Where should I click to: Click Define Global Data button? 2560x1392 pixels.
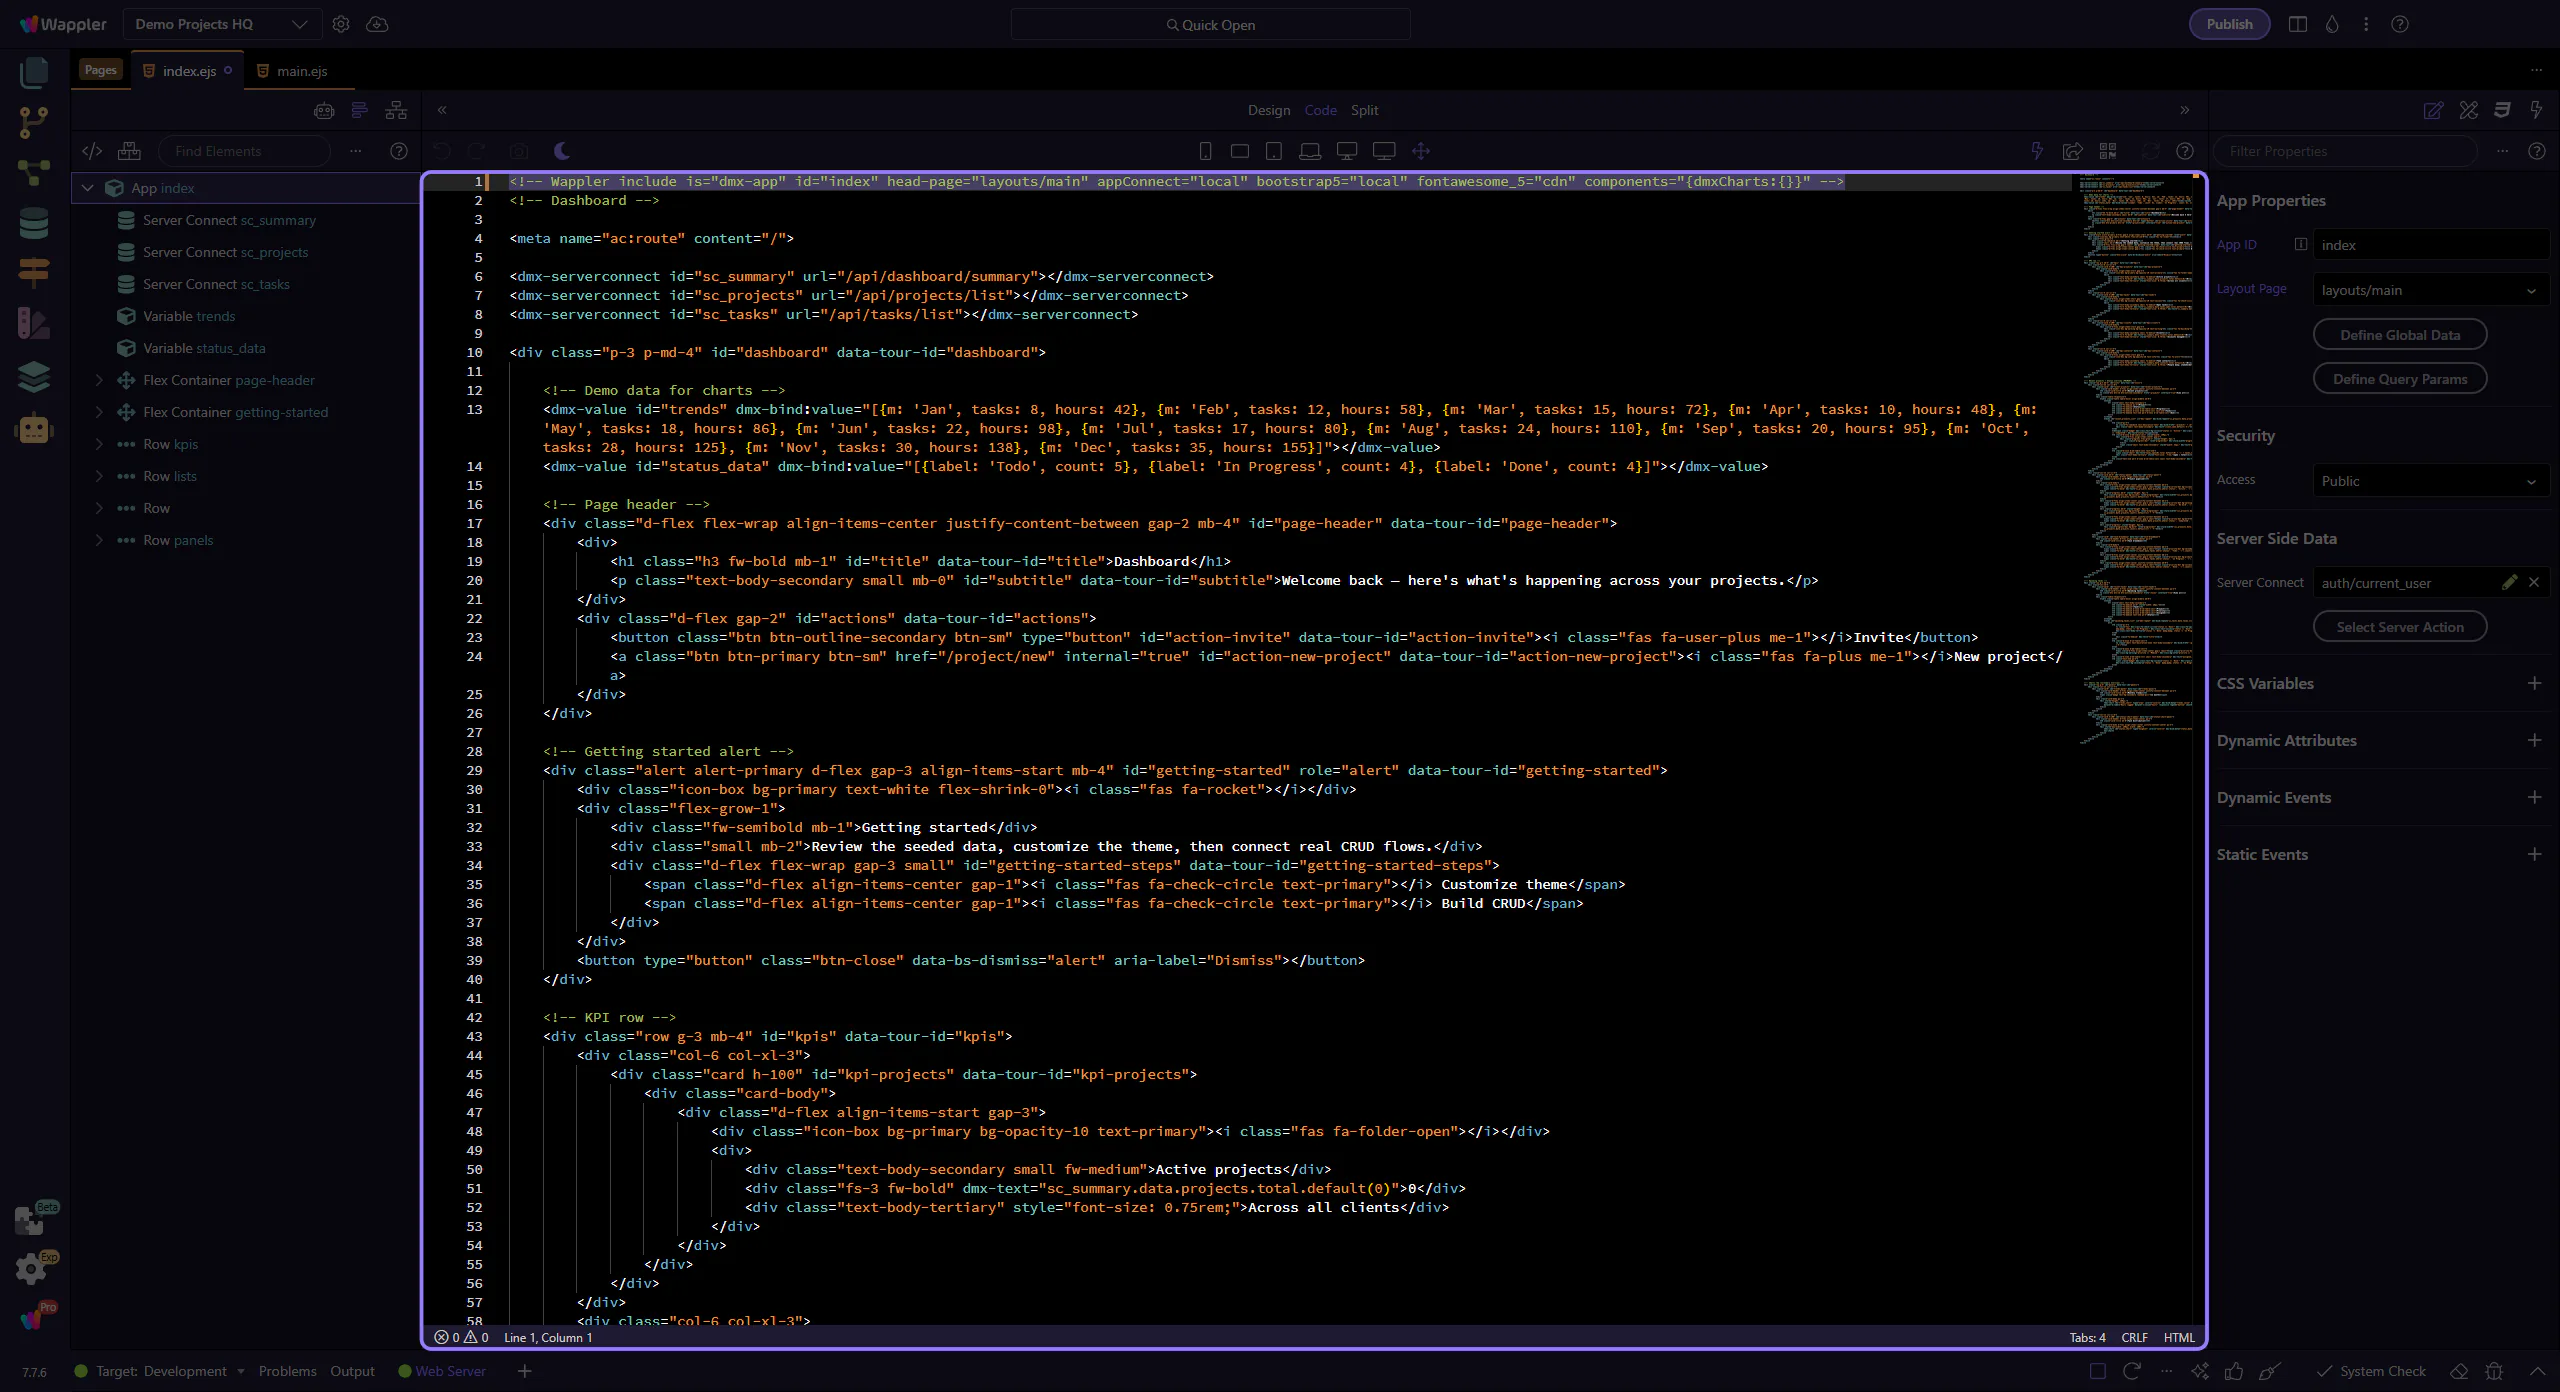pos(2399,335)
